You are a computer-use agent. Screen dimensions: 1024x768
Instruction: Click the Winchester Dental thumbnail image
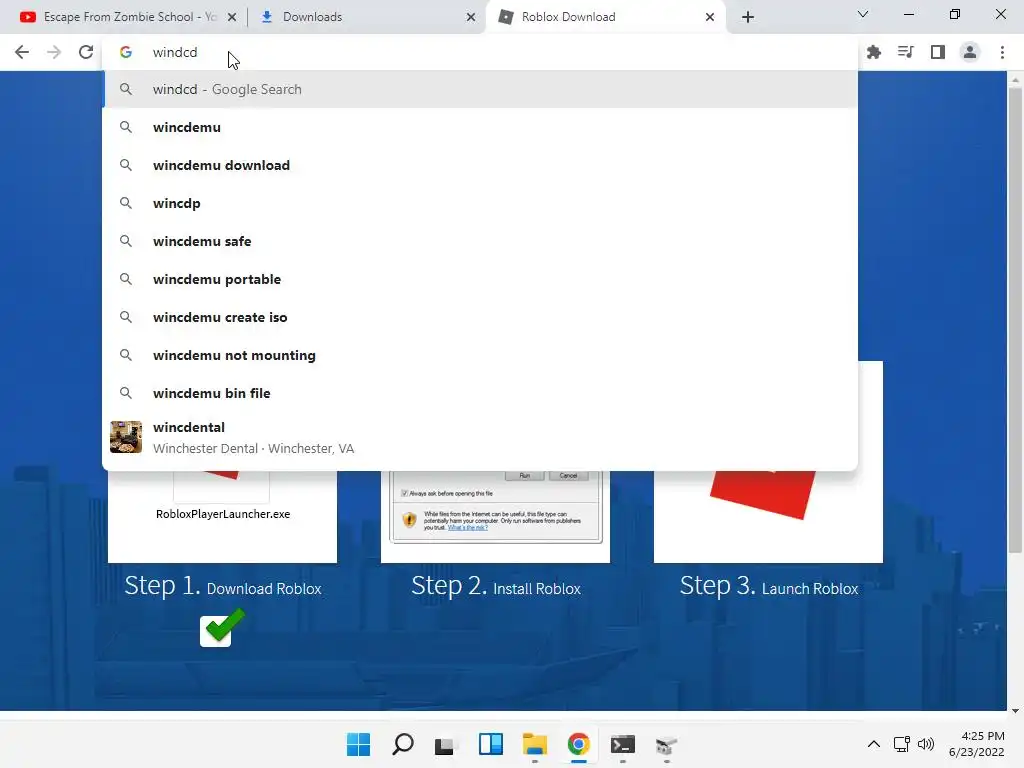point(126,437)
